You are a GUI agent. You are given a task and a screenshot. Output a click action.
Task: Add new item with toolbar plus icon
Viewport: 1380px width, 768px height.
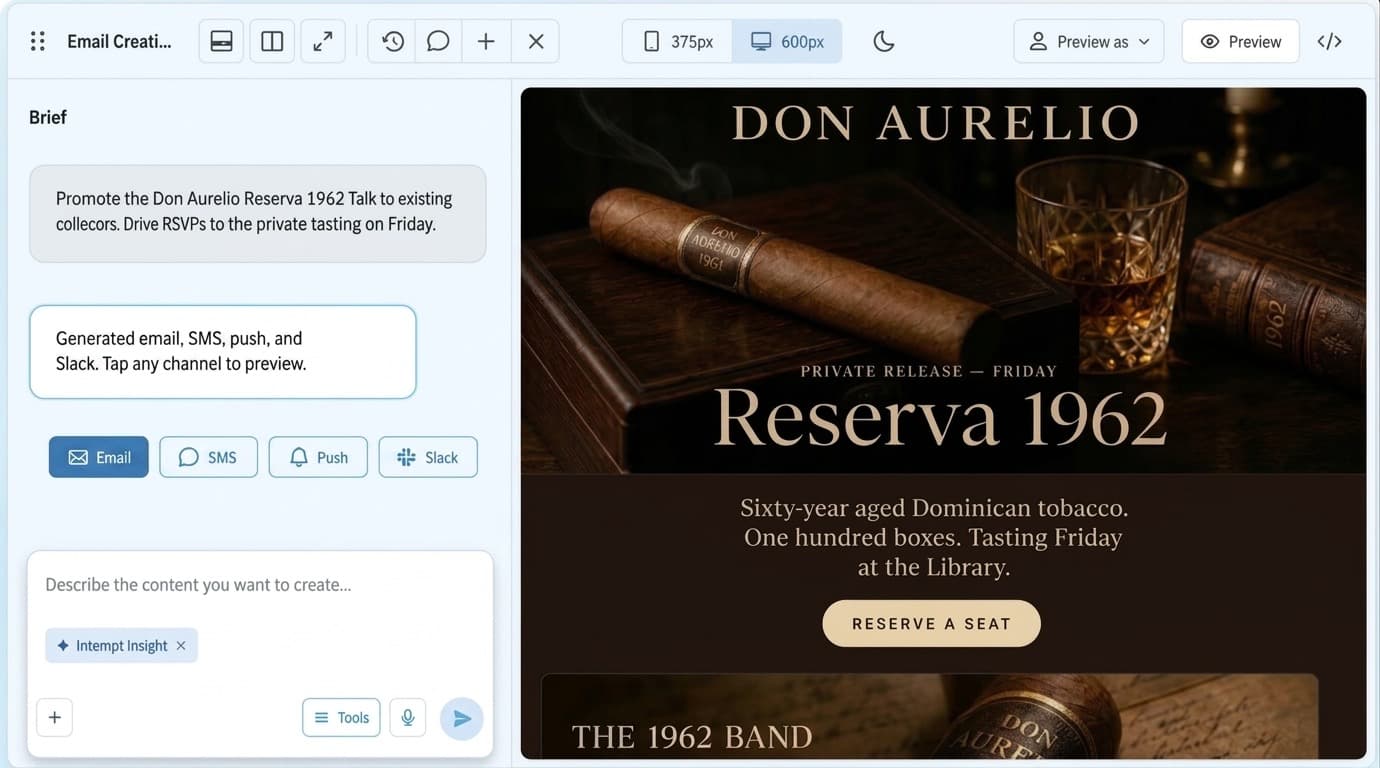[486, 41]
